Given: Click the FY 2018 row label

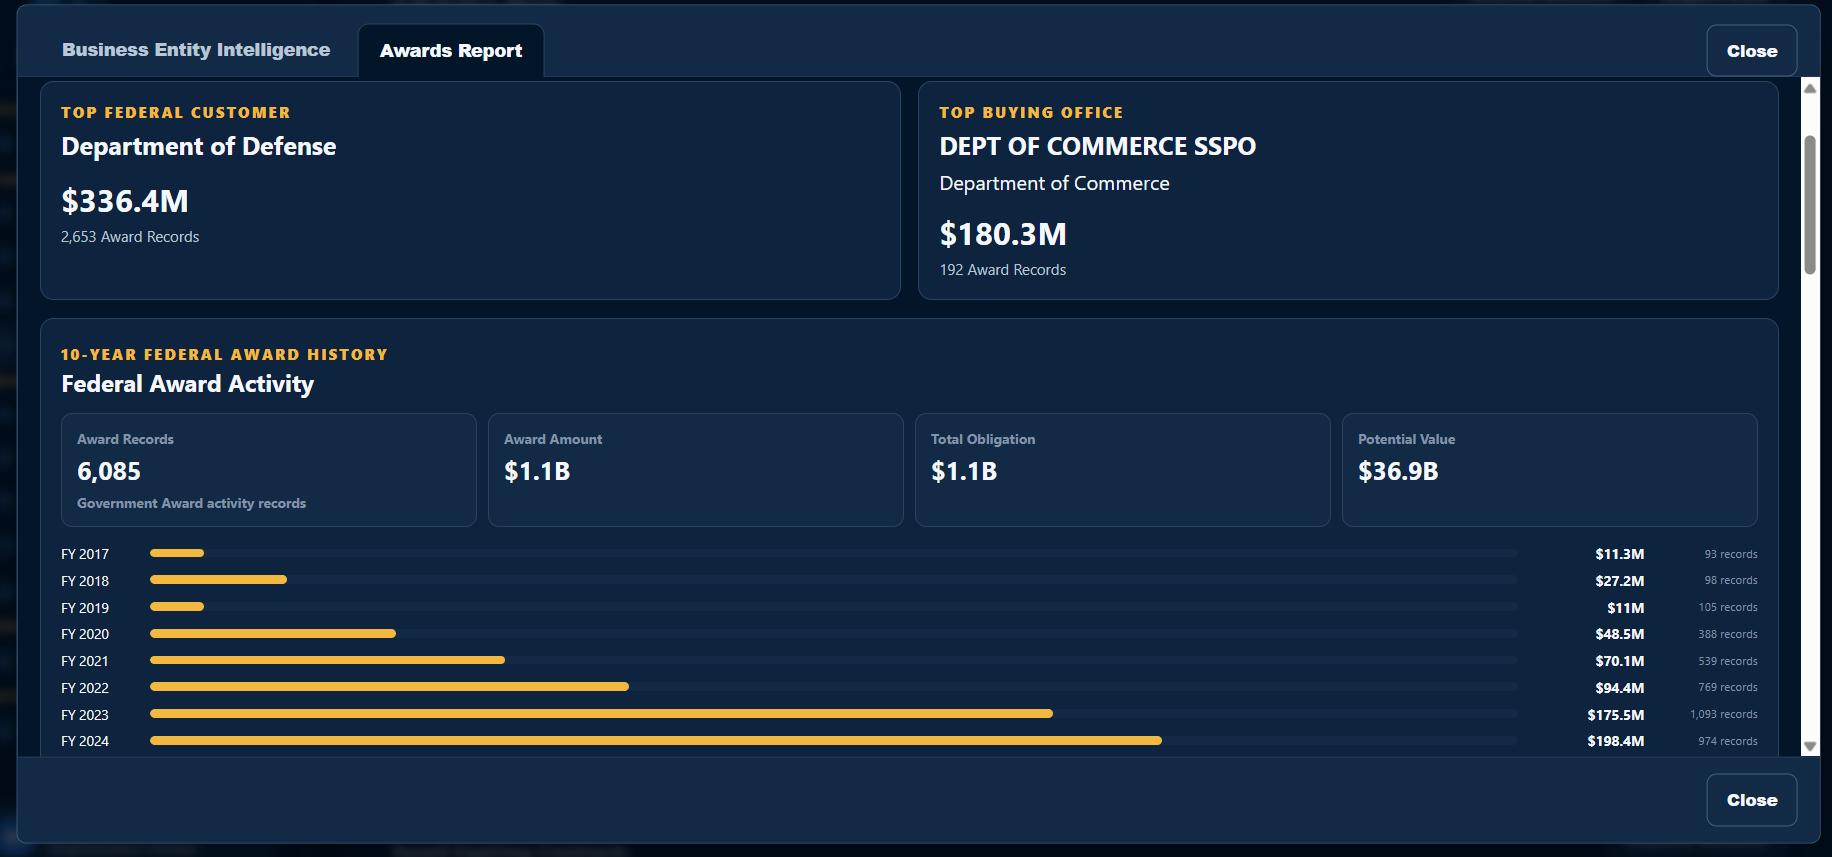Looking at the screenshot, I should 85,581.
